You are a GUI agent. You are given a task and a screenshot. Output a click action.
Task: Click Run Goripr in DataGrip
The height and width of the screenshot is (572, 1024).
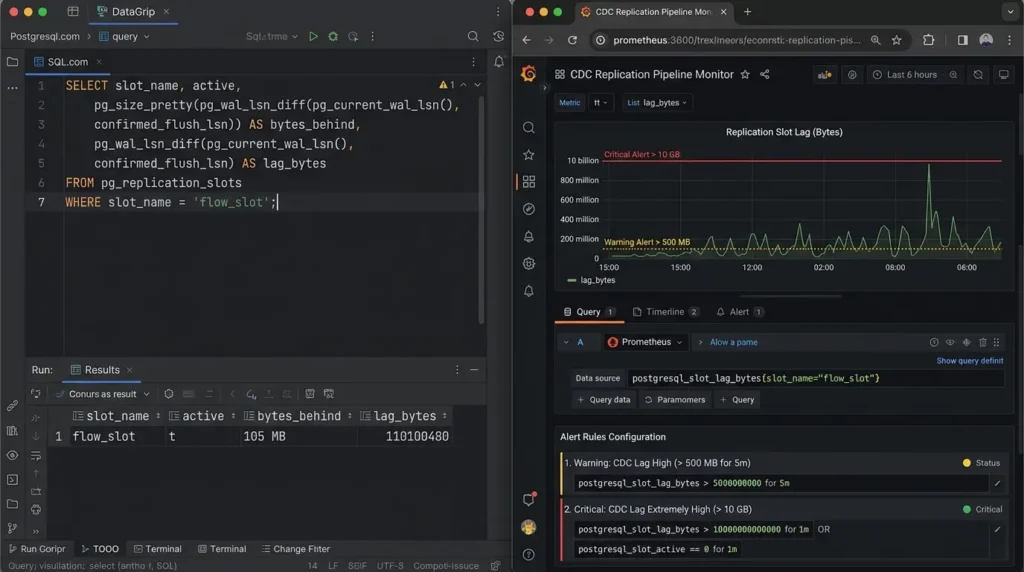coord(37,548)
